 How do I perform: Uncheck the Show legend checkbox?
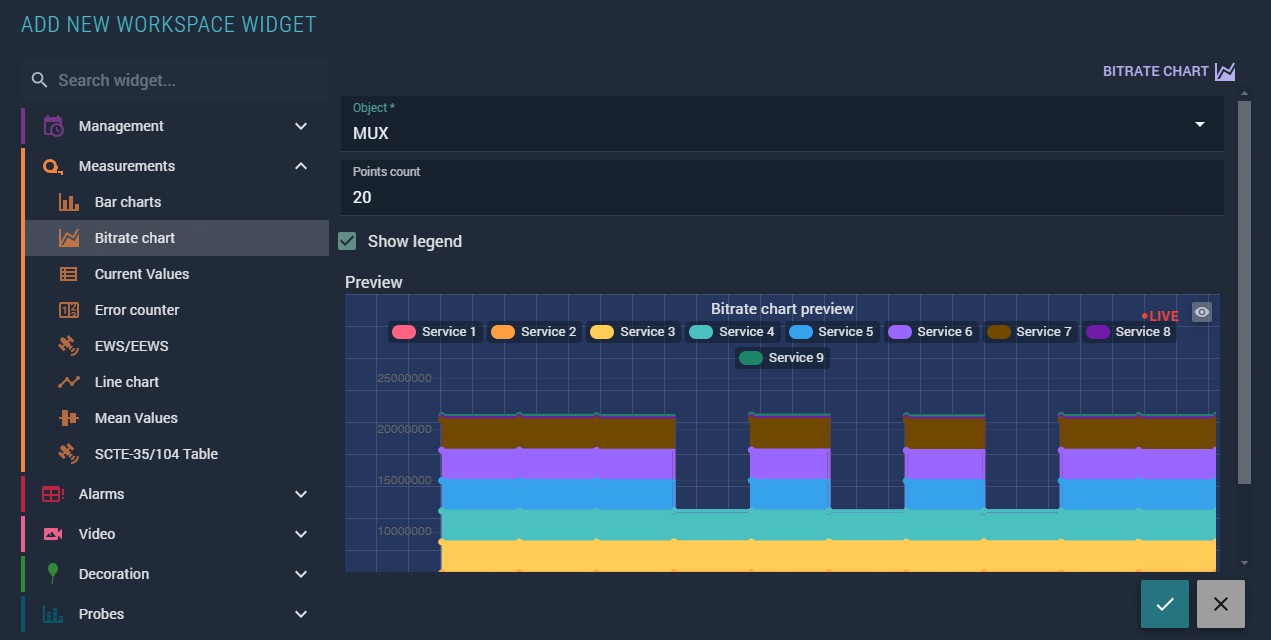[347, 241]
